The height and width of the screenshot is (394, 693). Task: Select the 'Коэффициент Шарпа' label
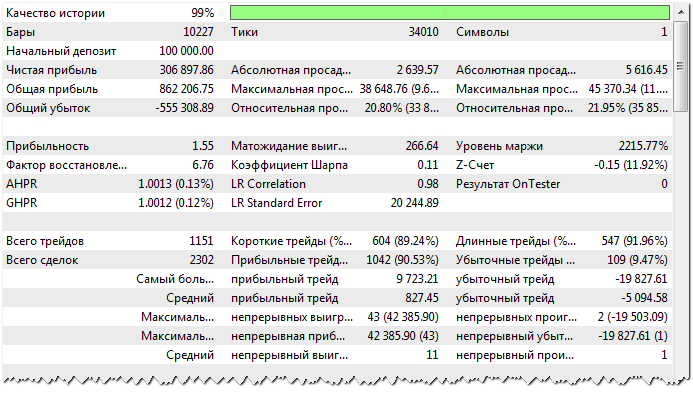(289, 165)
